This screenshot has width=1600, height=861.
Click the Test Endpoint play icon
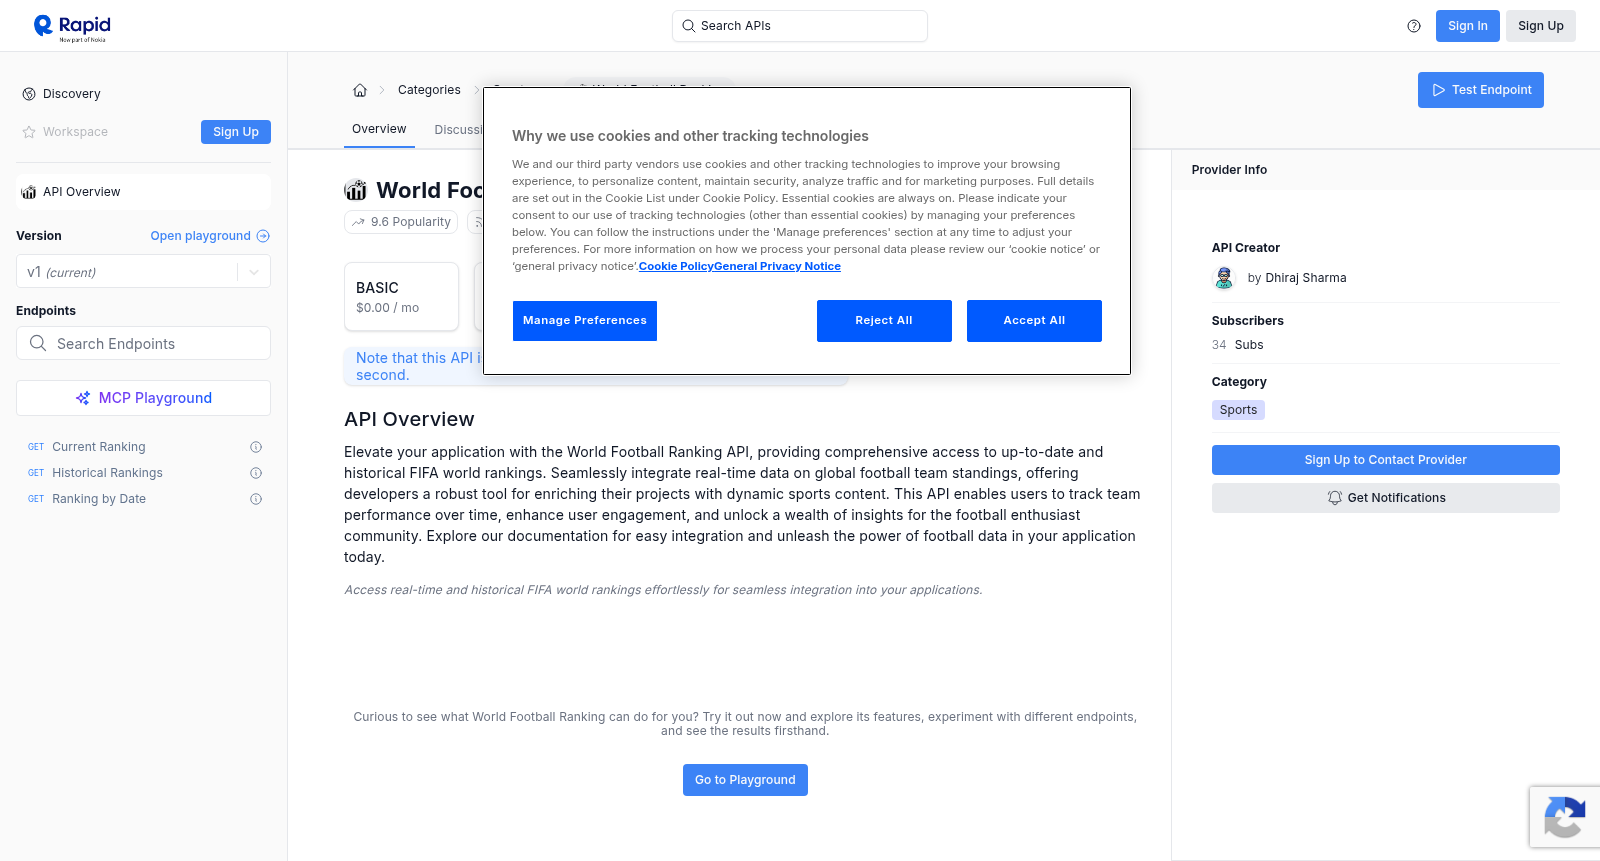1439,90
